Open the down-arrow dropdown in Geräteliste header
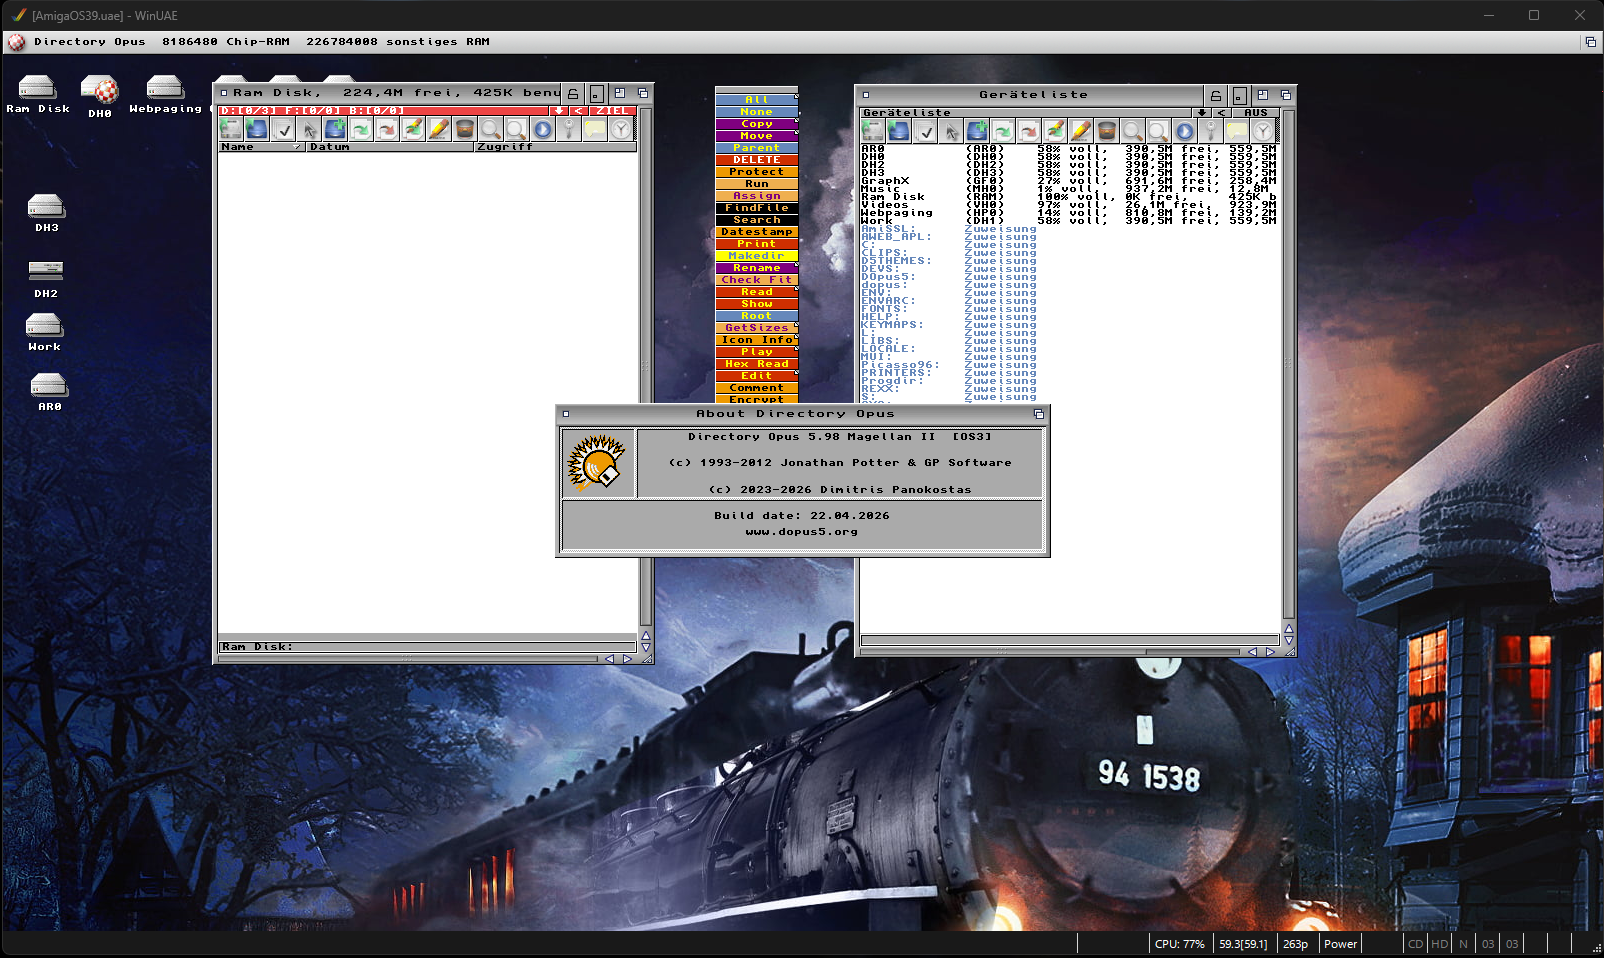Viewport: 1604px width, 958px height. coord(1201,113)
